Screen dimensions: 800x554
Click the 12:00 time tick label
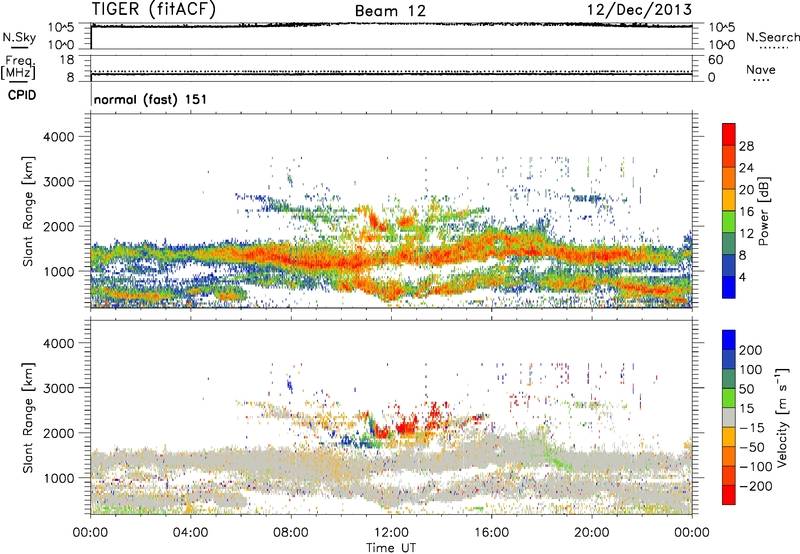pyautogui.click(x=391, y=533)
